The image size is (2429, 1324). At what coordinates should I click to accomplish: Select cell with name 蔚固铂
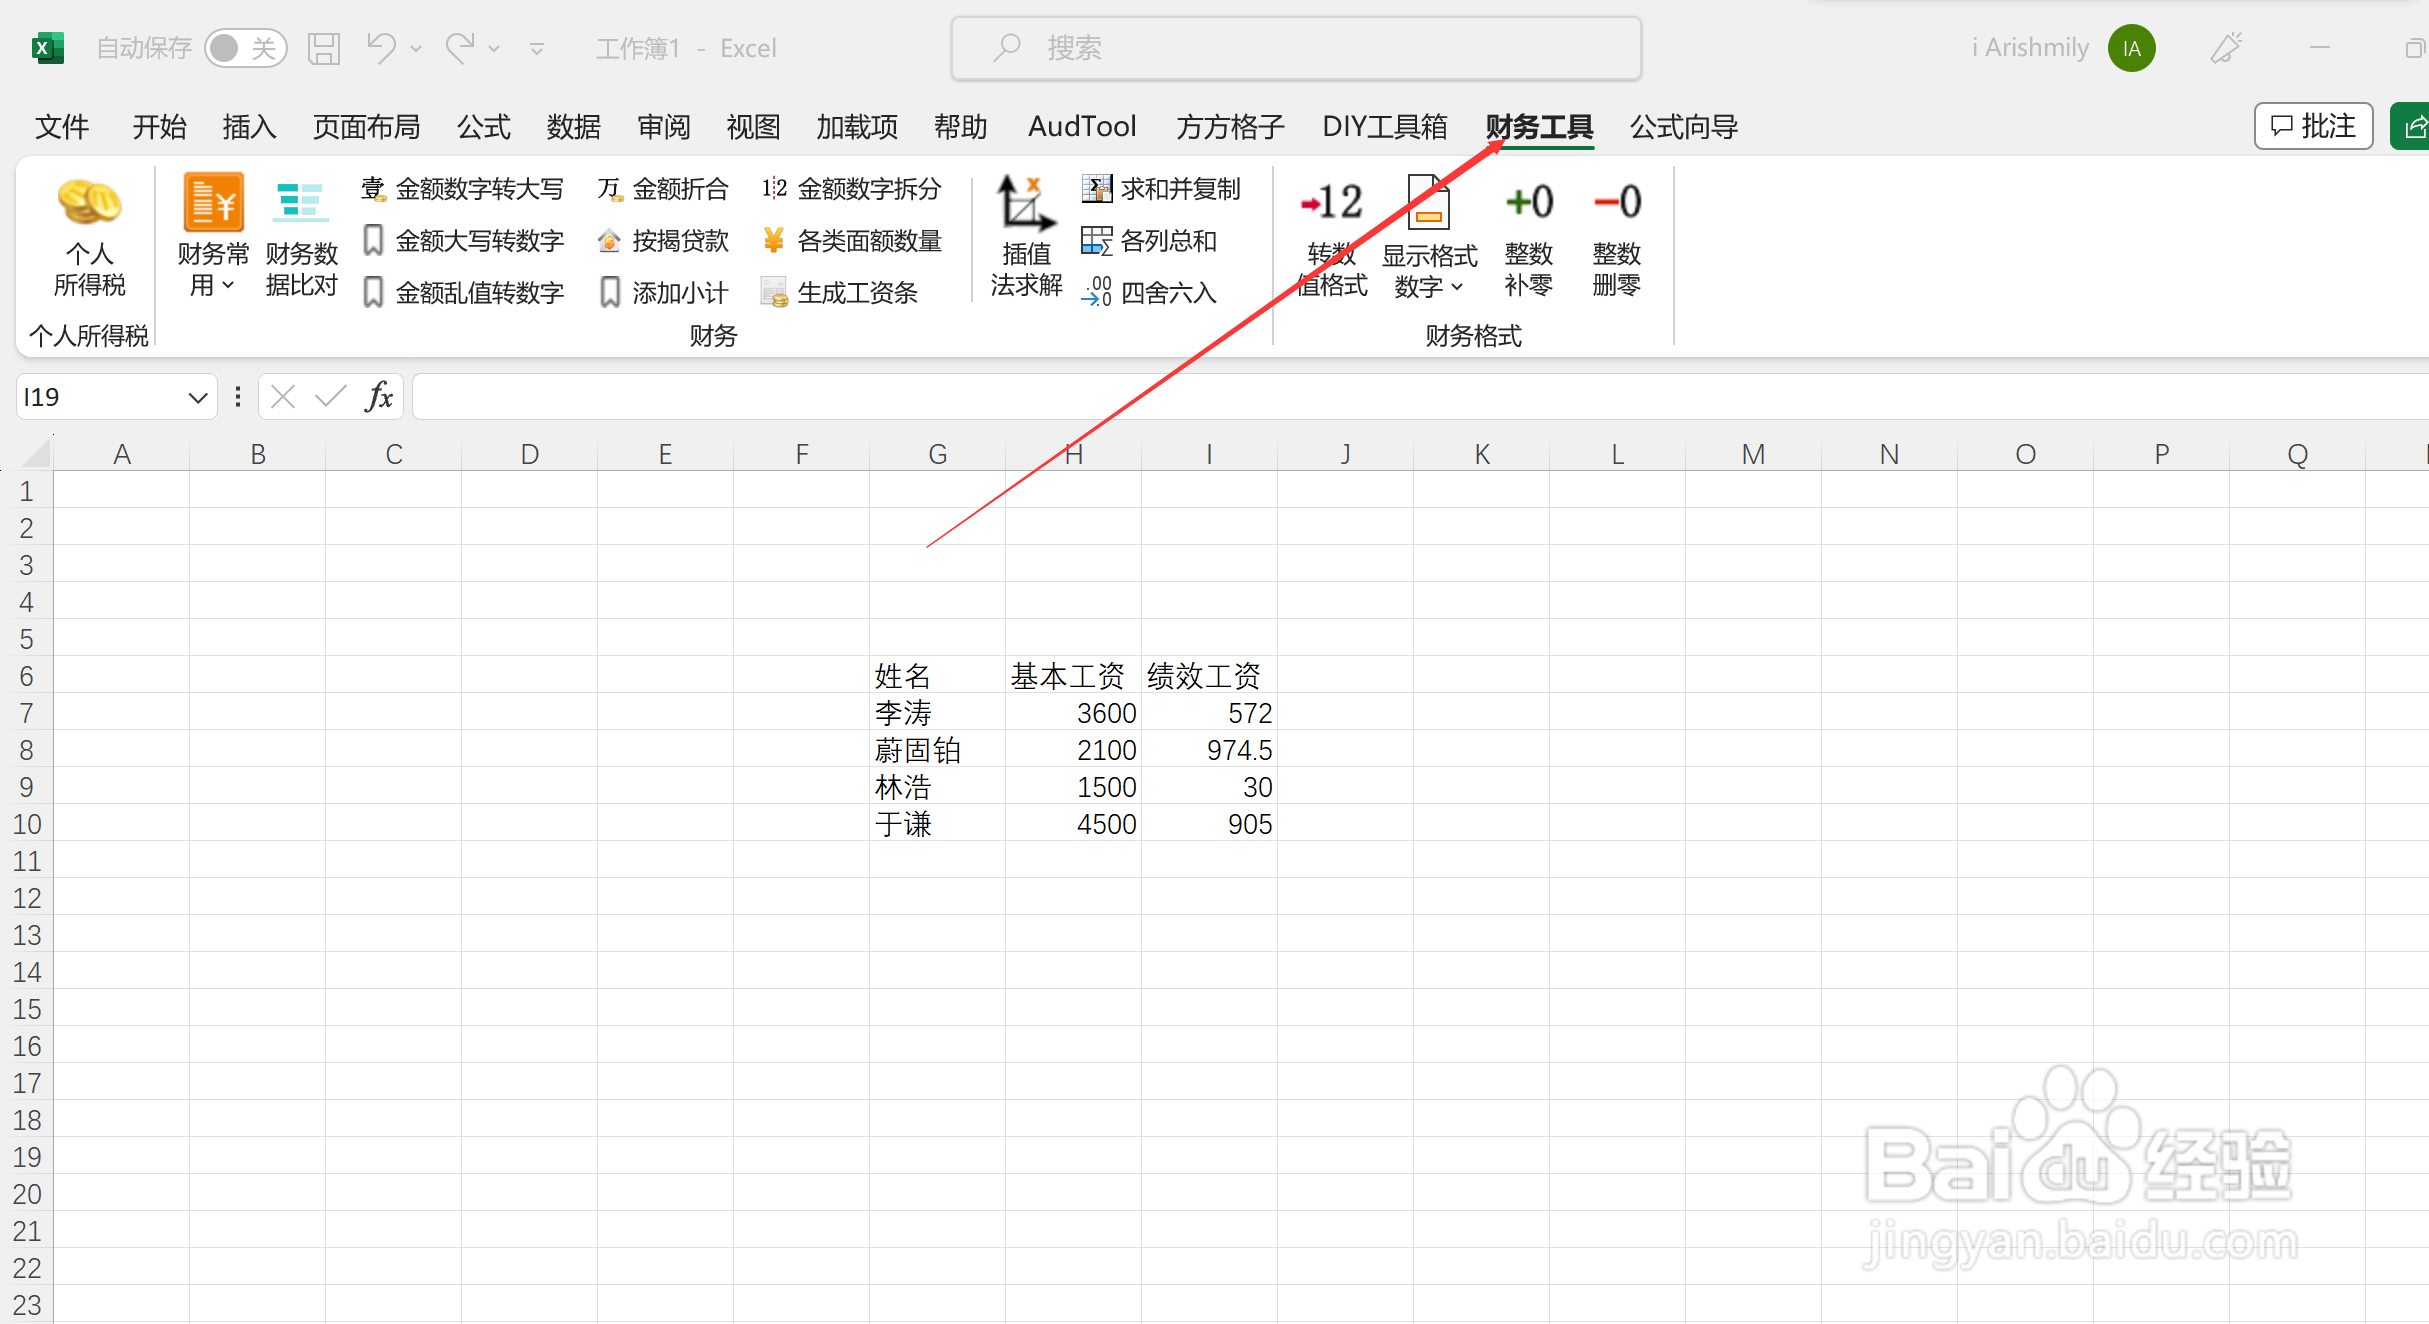tap(937, 750)
